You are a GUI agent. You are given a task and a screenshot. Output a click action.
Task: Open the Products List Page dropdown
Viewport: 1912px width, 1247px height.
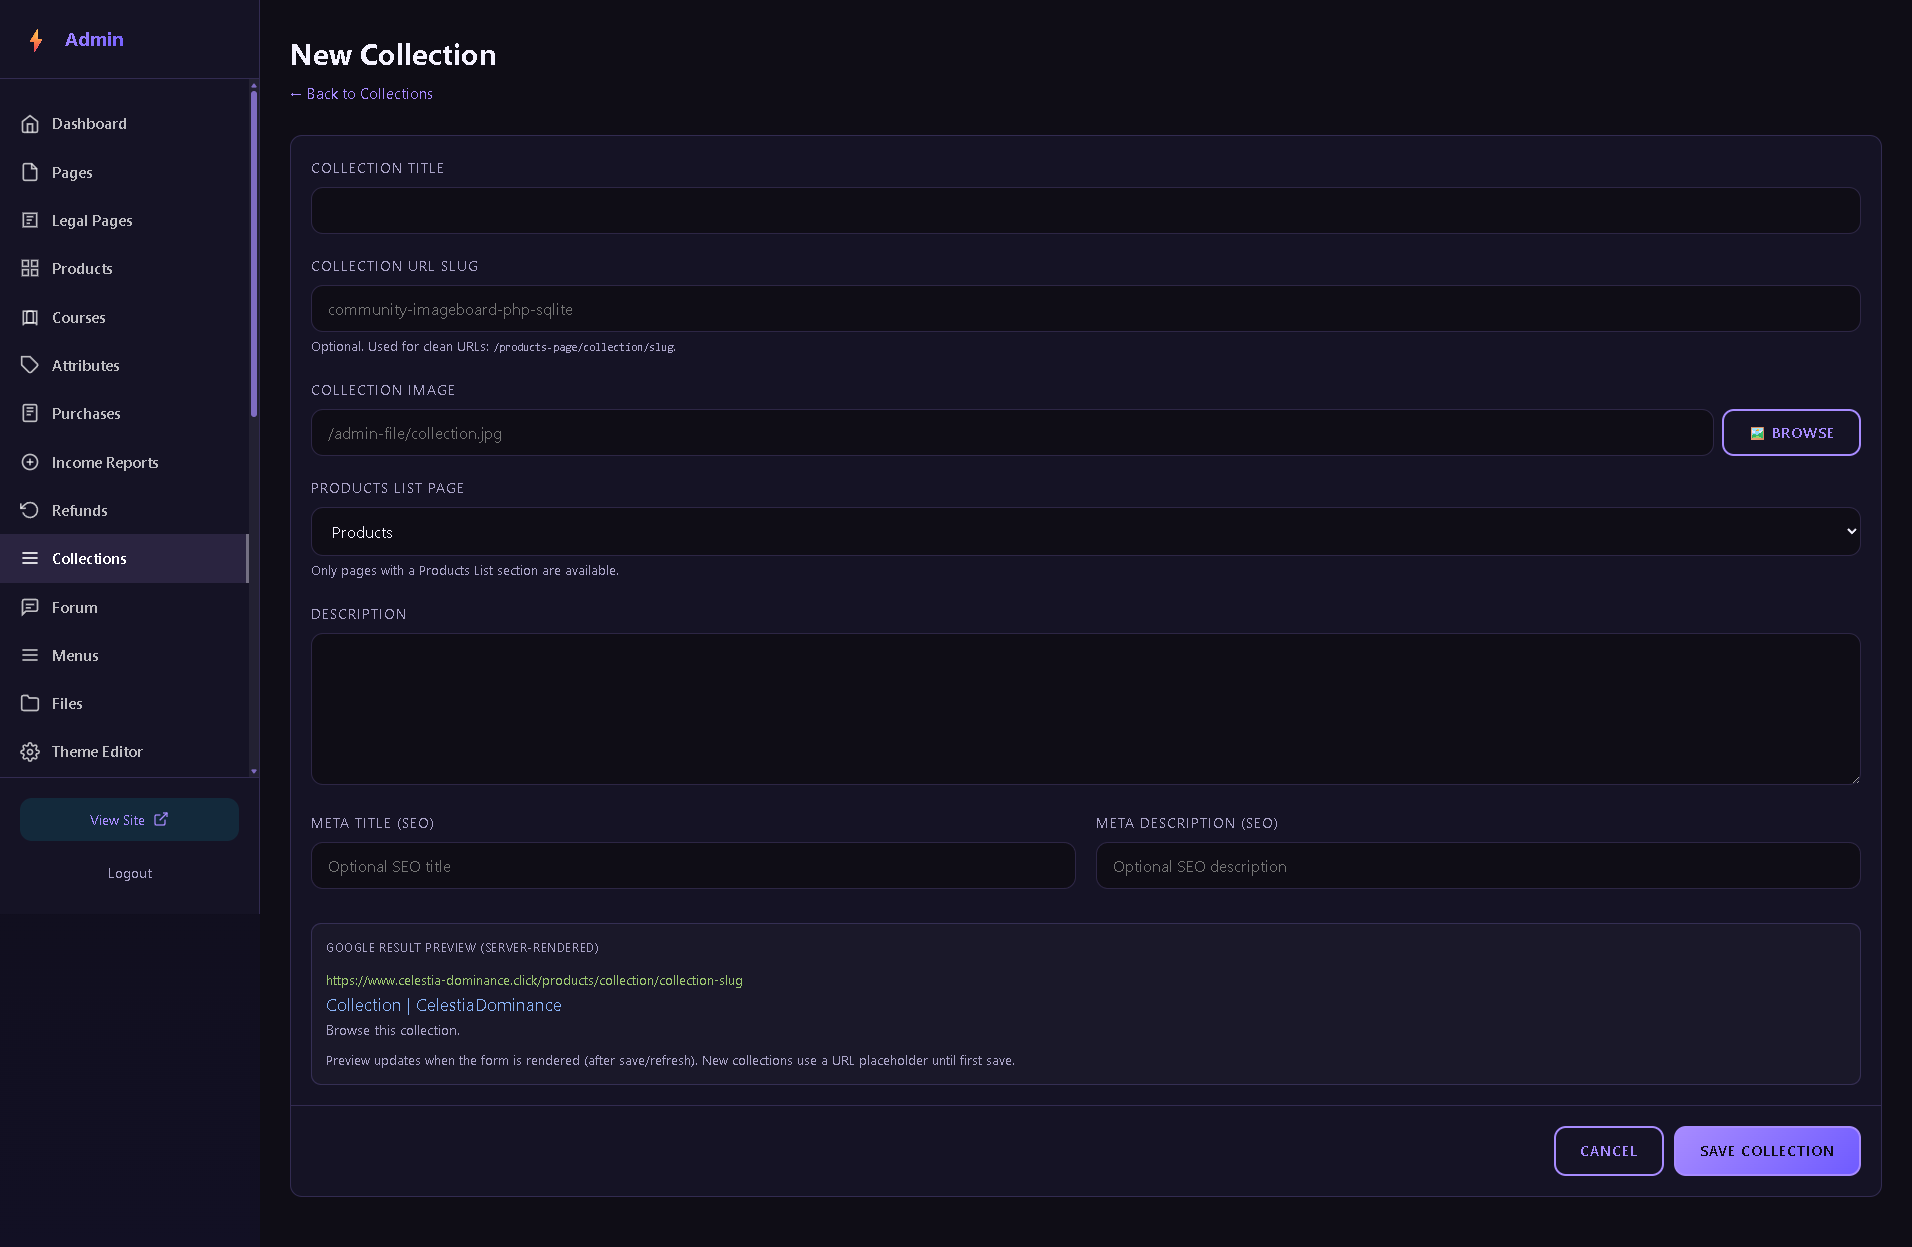pyautogui.click(x=1085, y=532)
